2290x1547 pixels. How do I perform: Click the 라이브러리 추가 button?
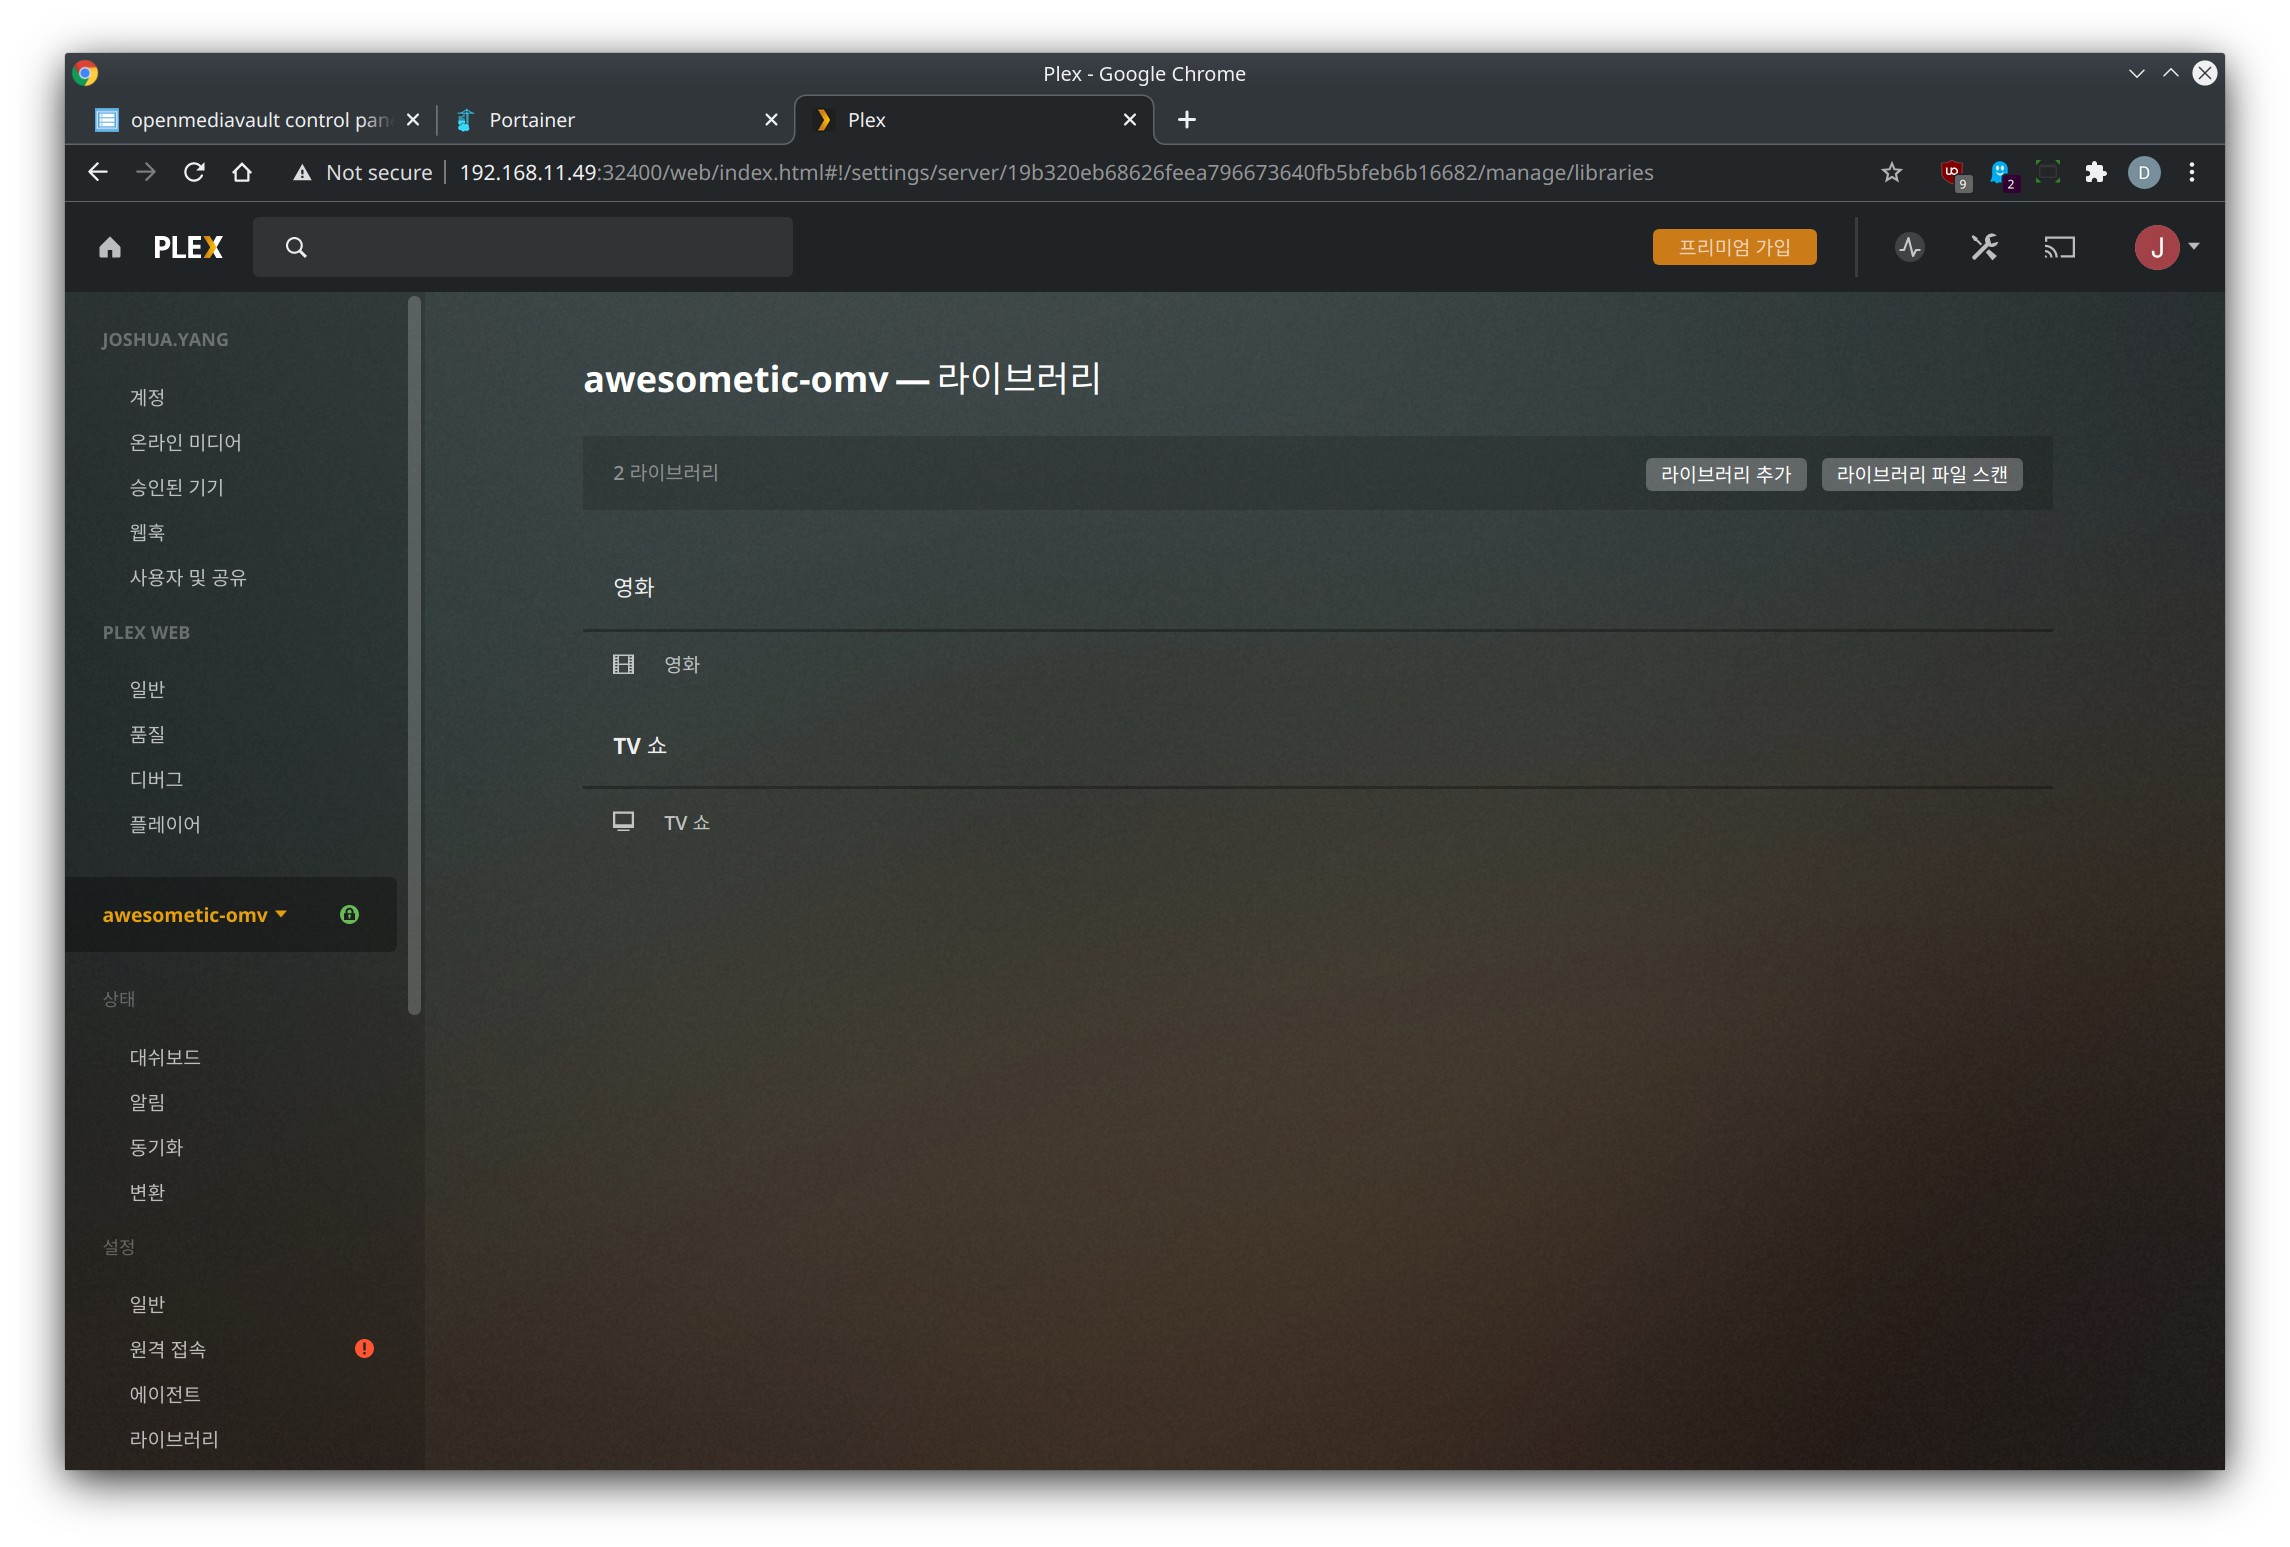1725,474
